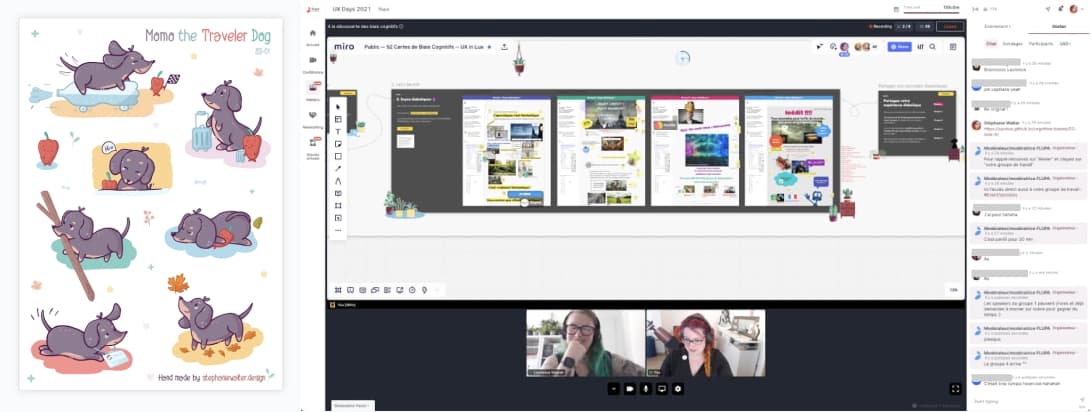
Task: Open Miro board search magnifier
Action: [932, 47]
